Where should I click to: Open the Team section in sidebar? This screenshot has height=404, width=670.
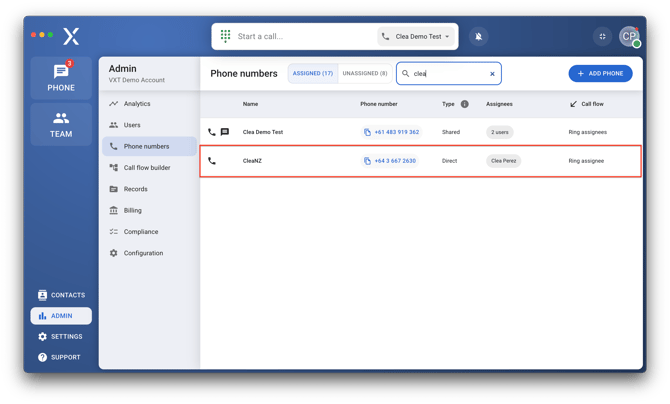(x=61, y=125)
